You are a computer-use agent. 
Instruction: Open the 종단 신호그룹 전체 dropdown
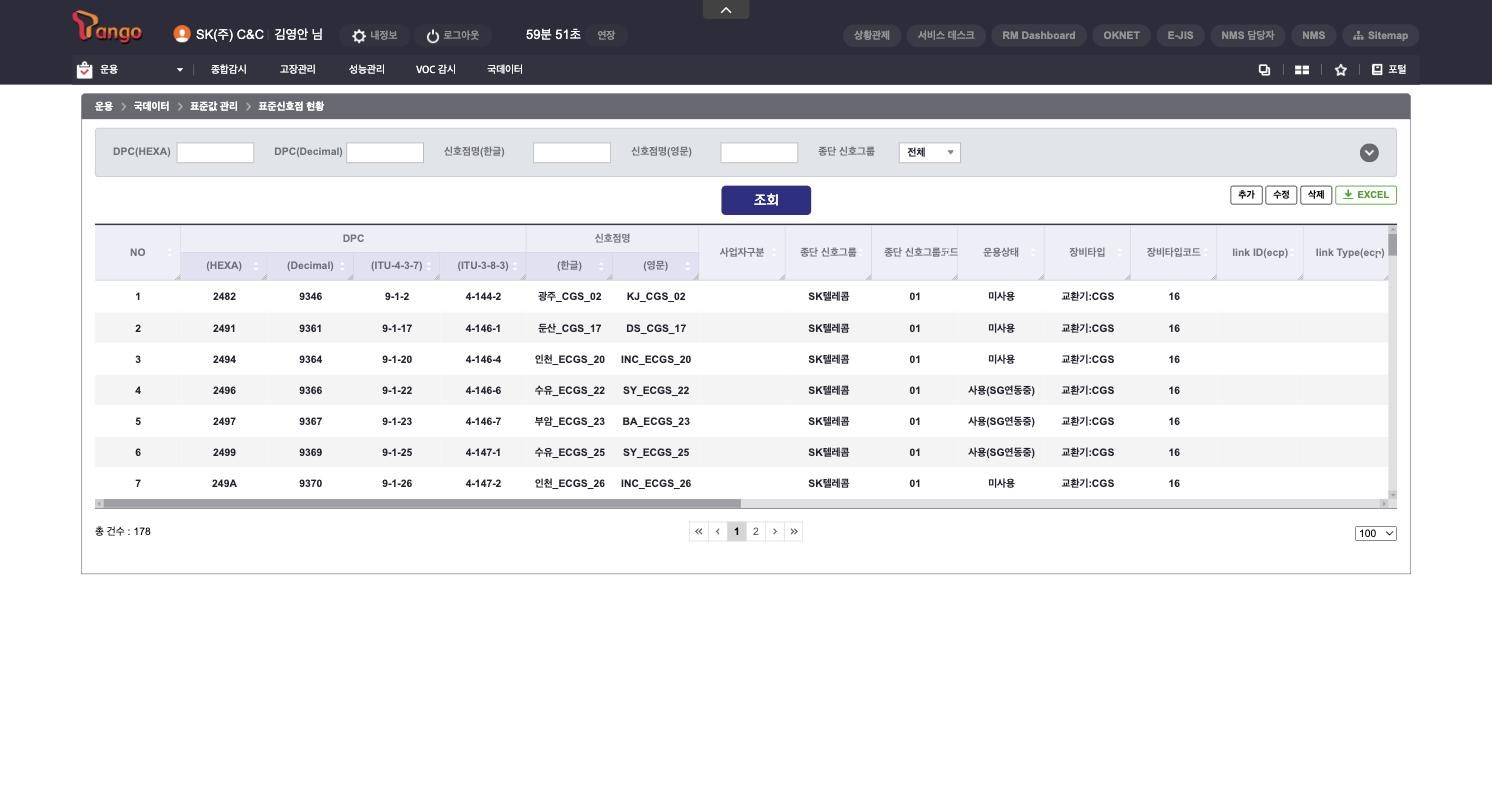[929, 152]
